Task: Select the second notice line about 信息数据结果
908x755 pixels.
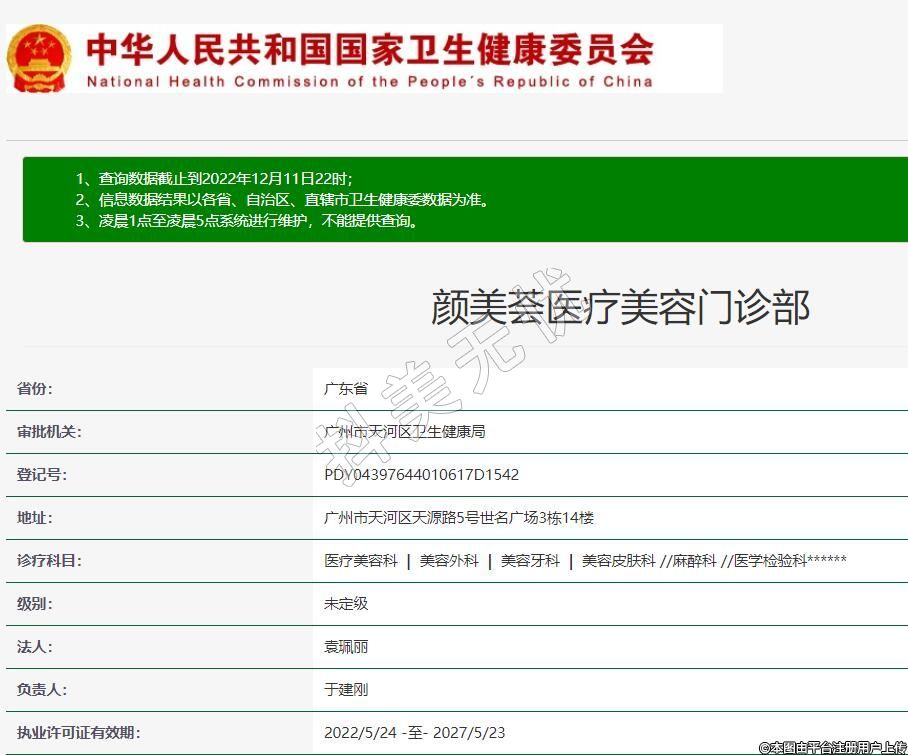Action: [282, 199]
